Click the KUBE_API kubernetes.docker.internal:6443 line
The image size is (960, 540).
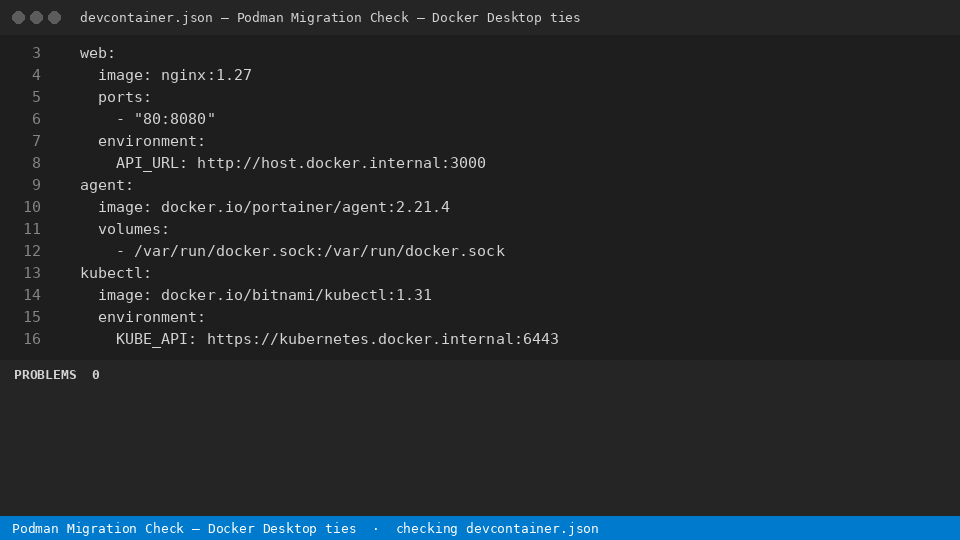coord(337,340)
